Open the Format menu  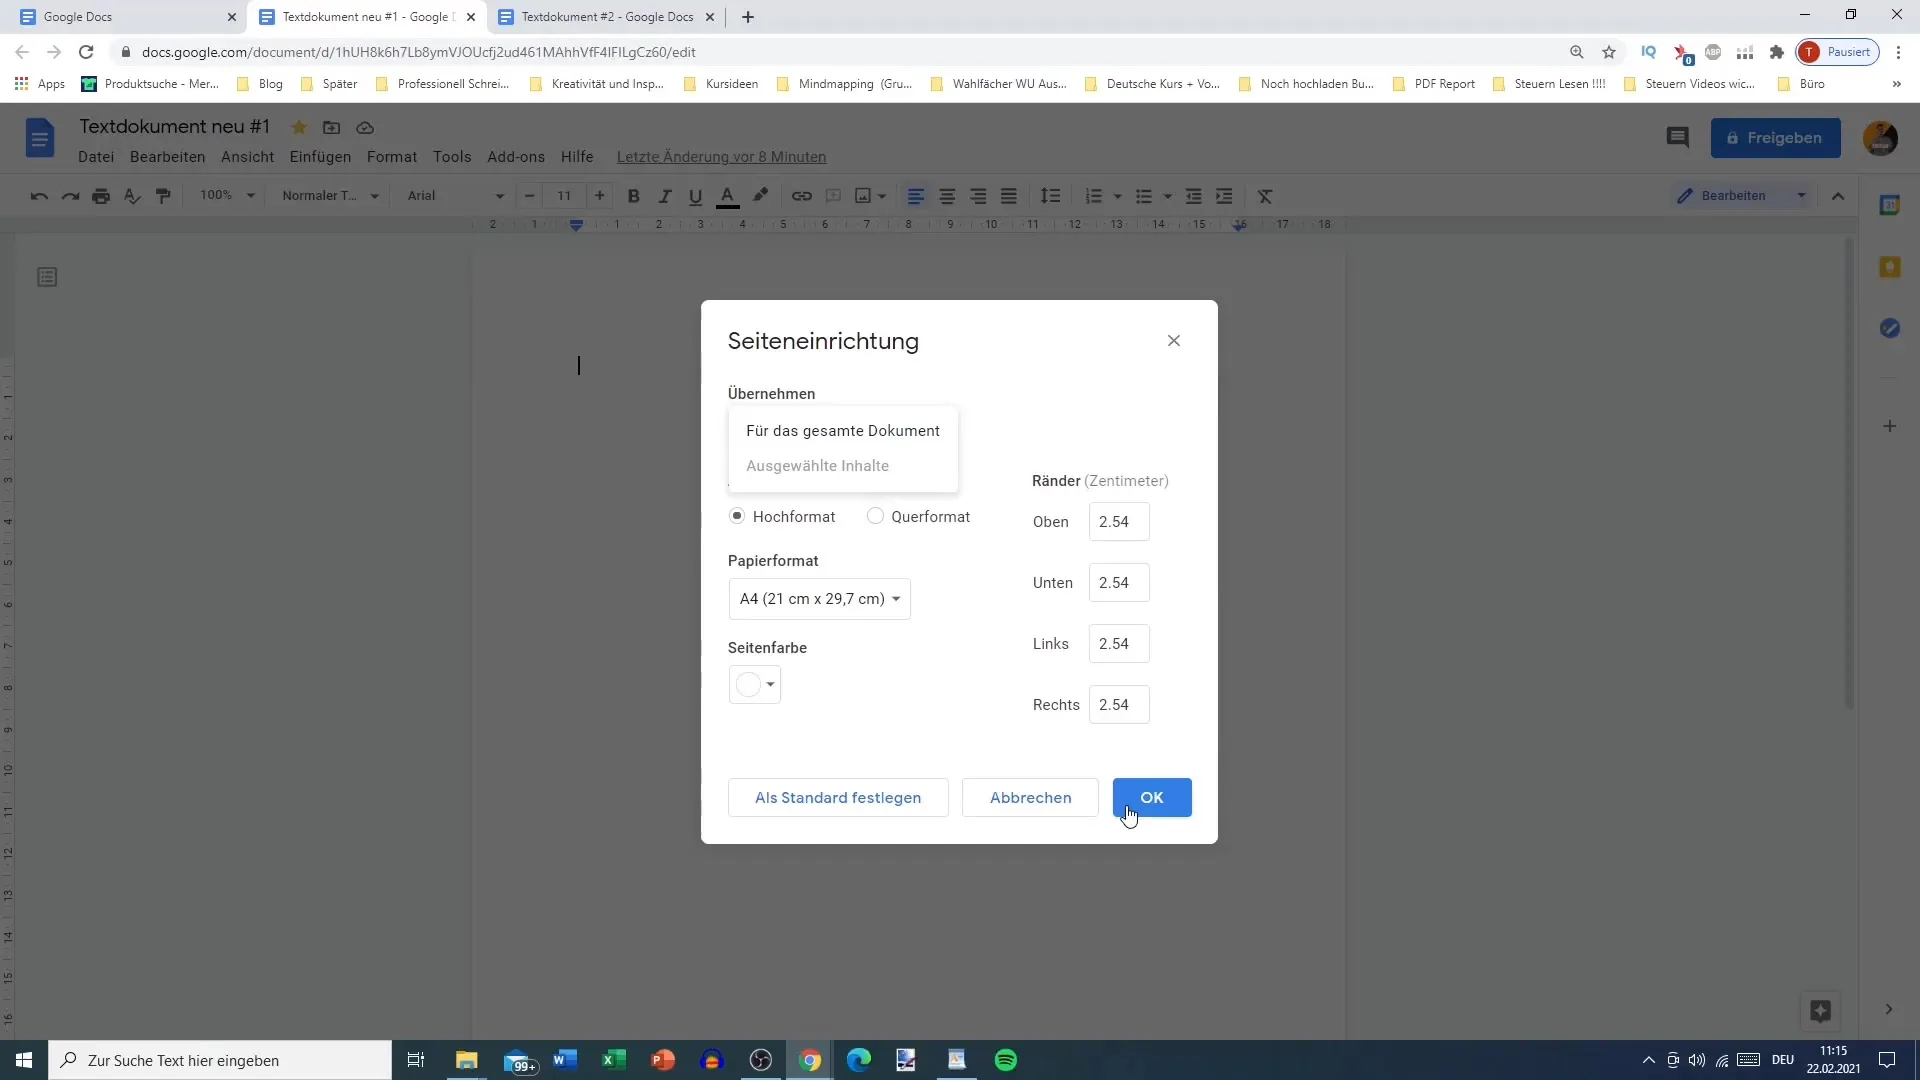pyautogui.click(x=392, y=156)
